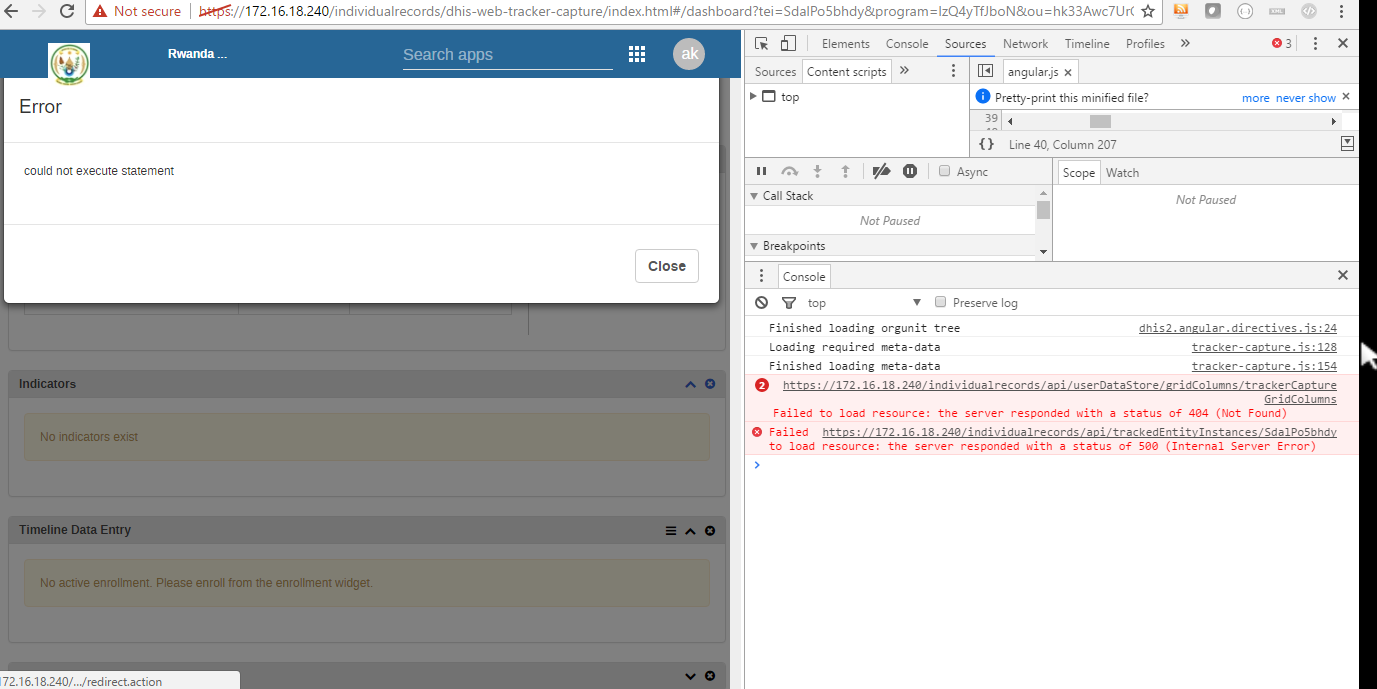The width and height of the screenshot is (1377, 689).
Task: Open the DHIS2 apps grid icon
Action: pos(636,54)
